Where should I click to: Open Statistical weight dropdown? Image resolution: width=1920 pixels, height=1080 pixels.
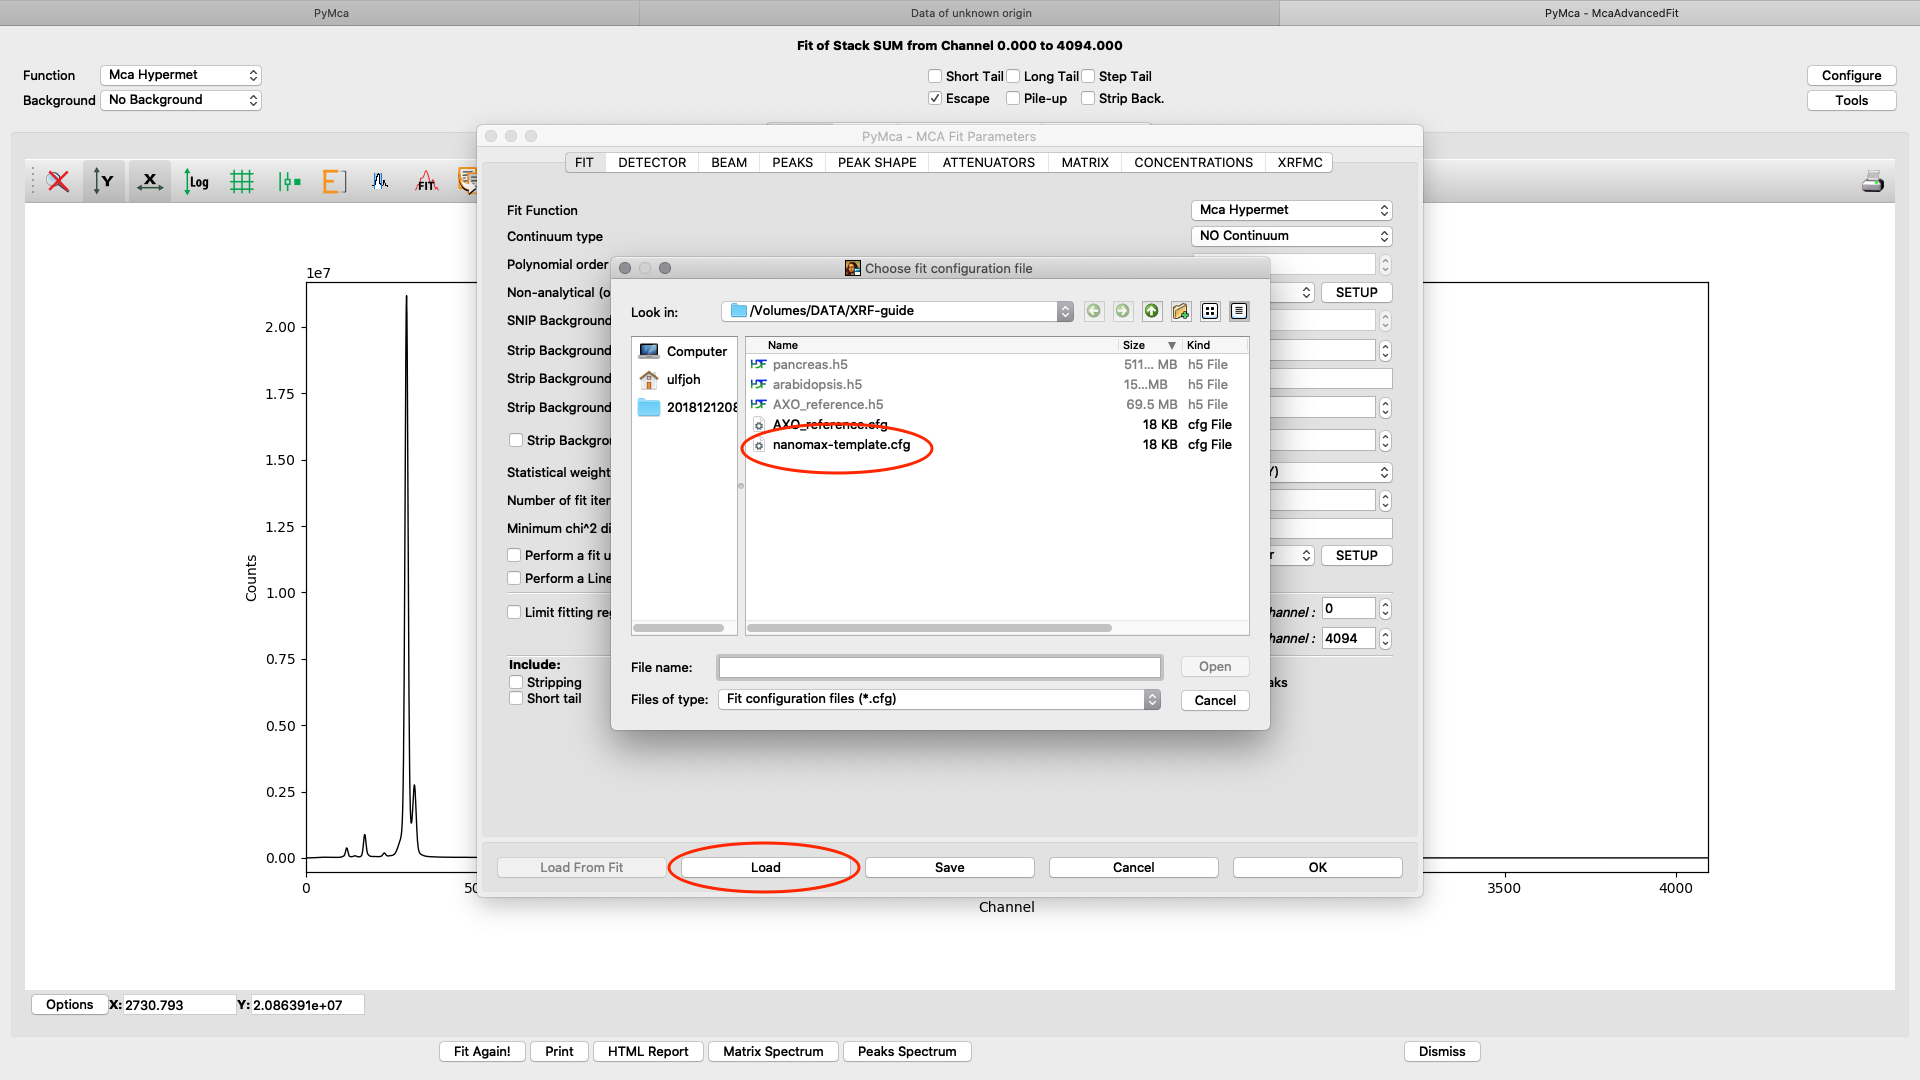(x=1330, y=472)
